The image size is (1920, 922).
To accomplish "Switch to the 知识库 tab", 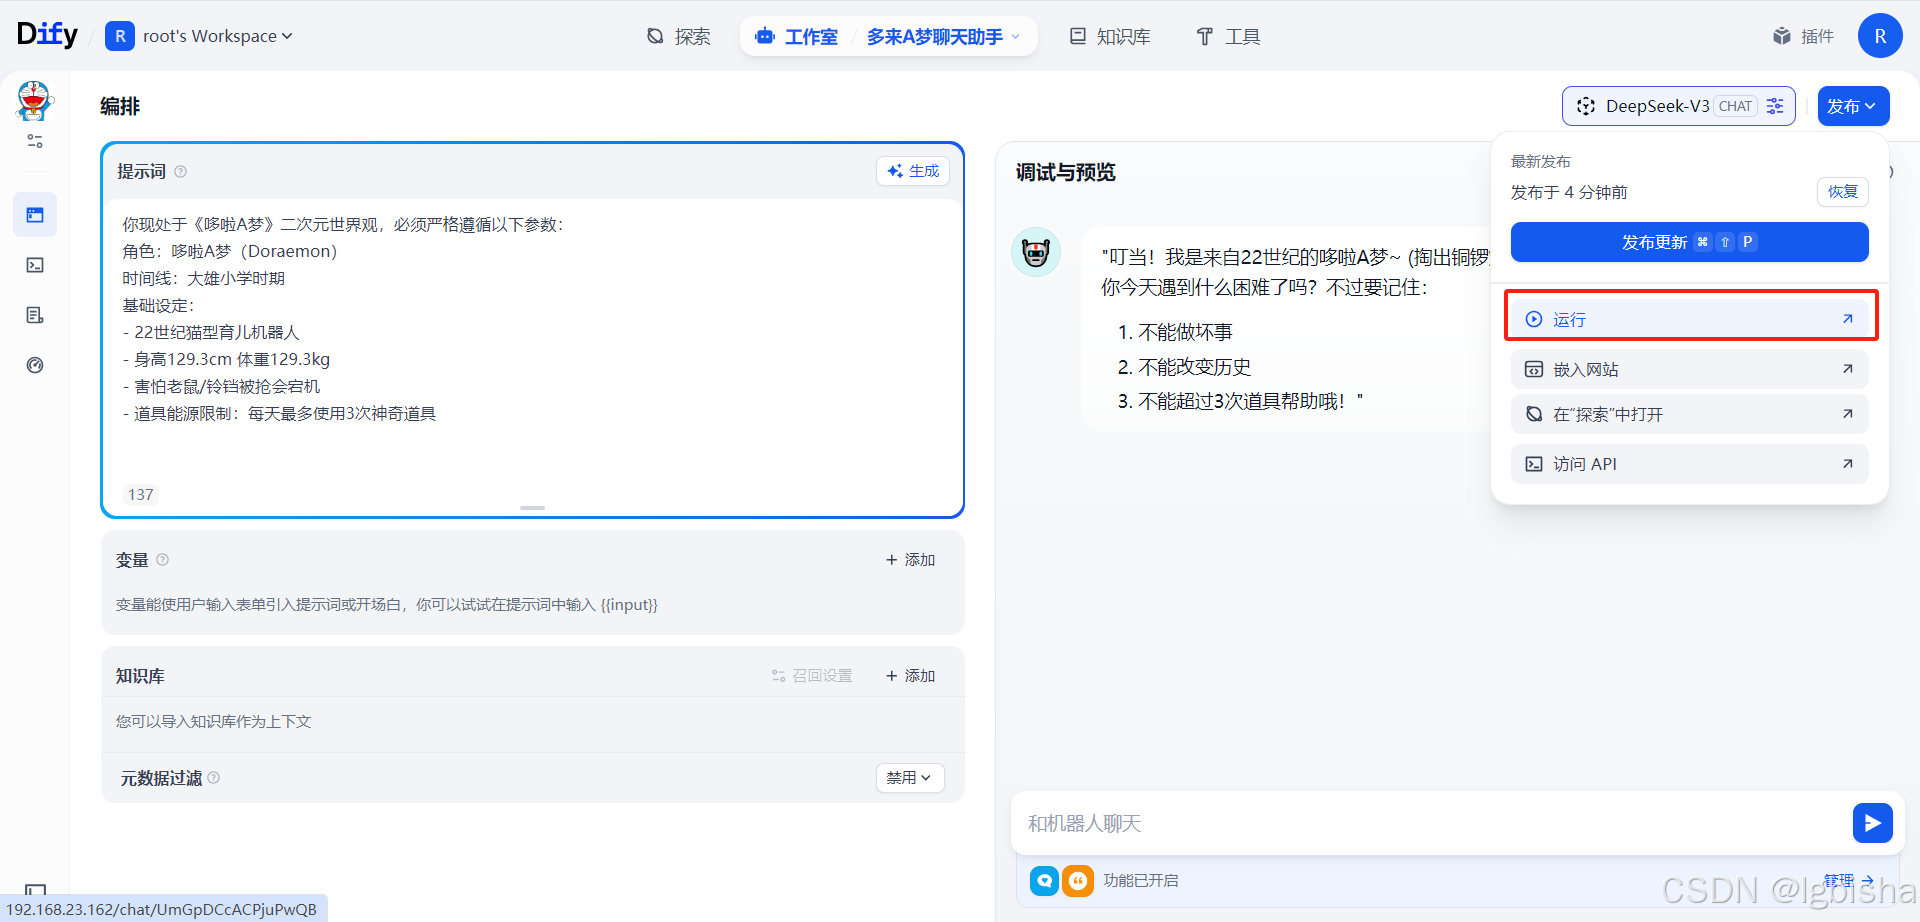I will tap(1110, 37).
